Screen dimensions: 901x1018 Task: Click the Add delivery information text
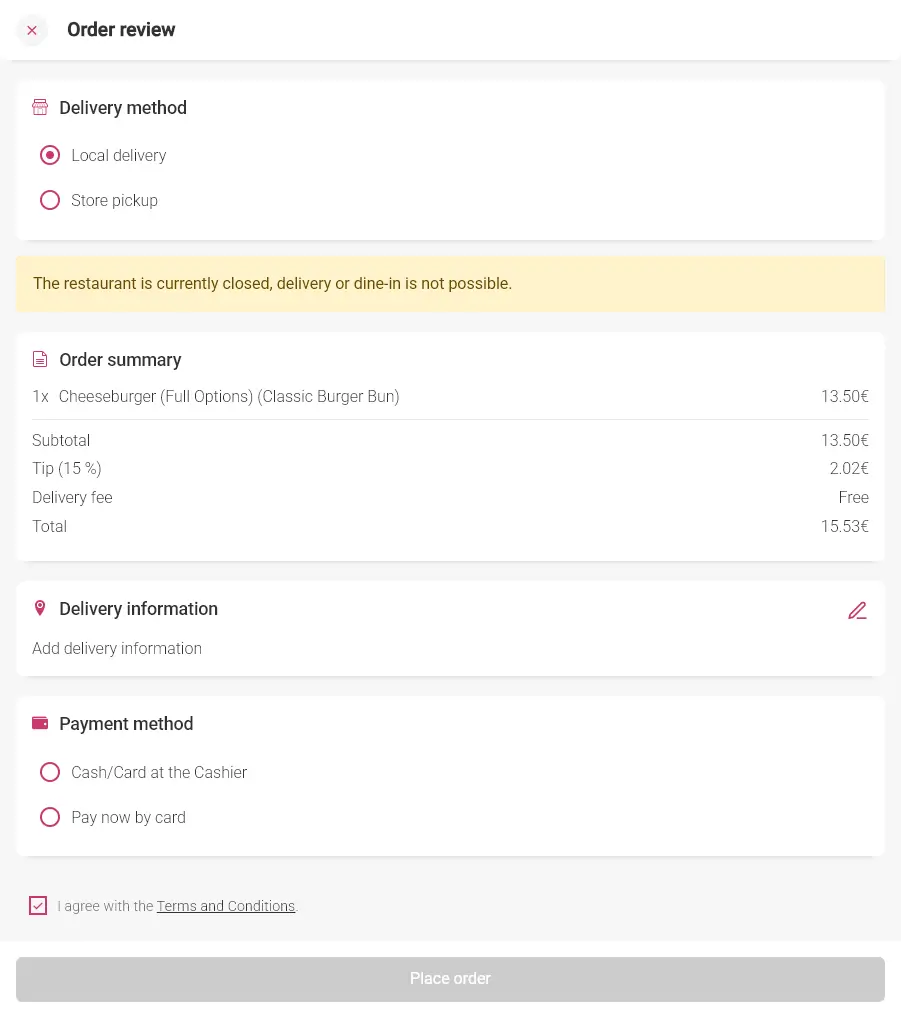pyautogui.click(x=117, y=649)
